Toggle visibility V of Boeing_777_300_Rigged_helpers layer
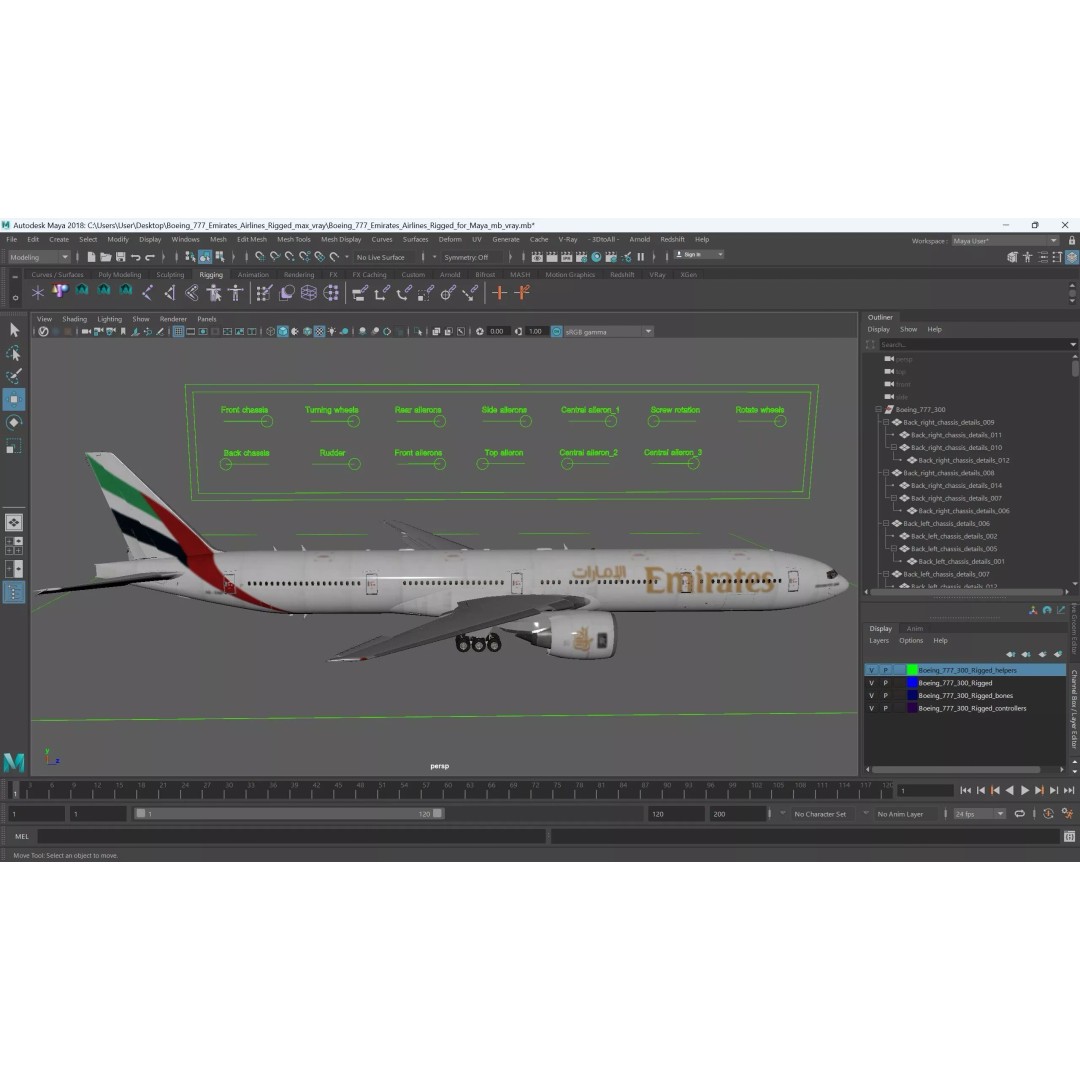This screenshot has width=1080, height=1080. click(x=871, y=670)
